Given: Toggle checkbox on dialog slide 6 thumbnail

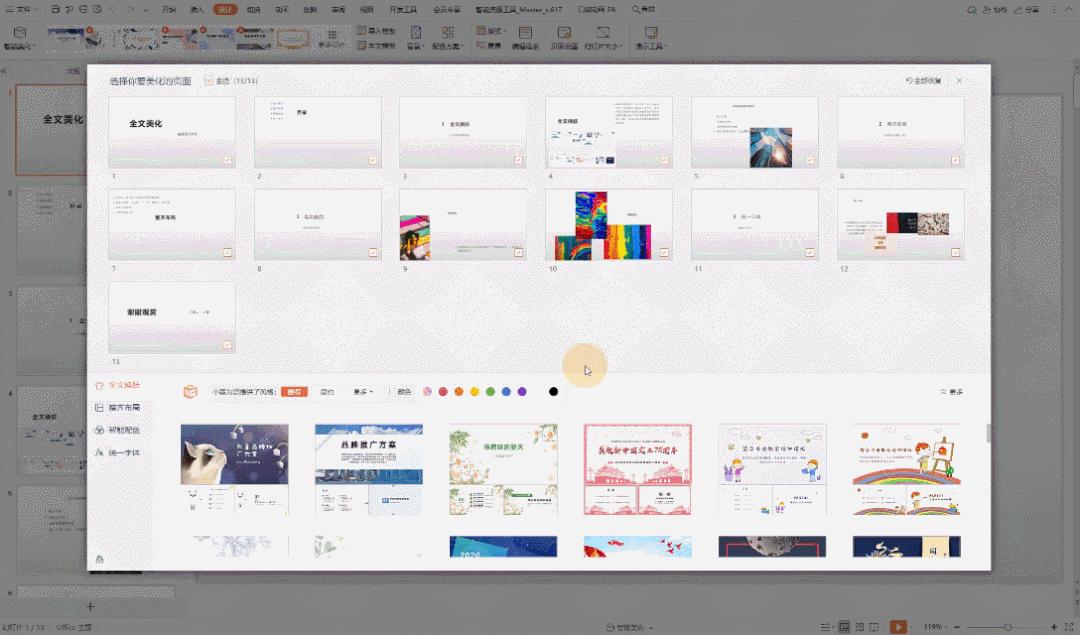Looking at the screenshot, I should click(955, 160).
